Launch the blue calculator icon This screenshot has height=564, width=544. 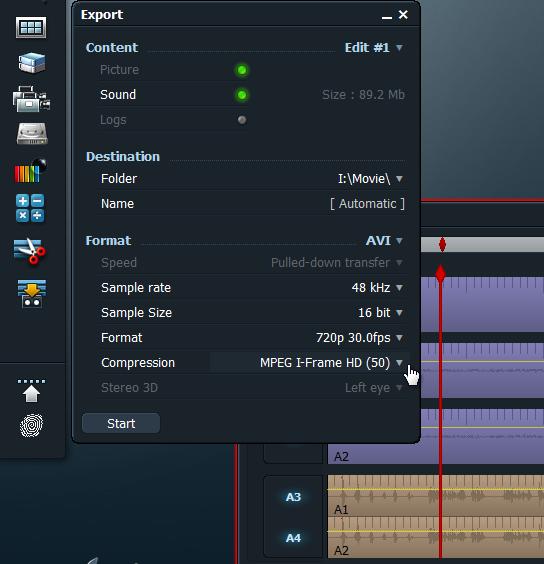tap(30, 208)
